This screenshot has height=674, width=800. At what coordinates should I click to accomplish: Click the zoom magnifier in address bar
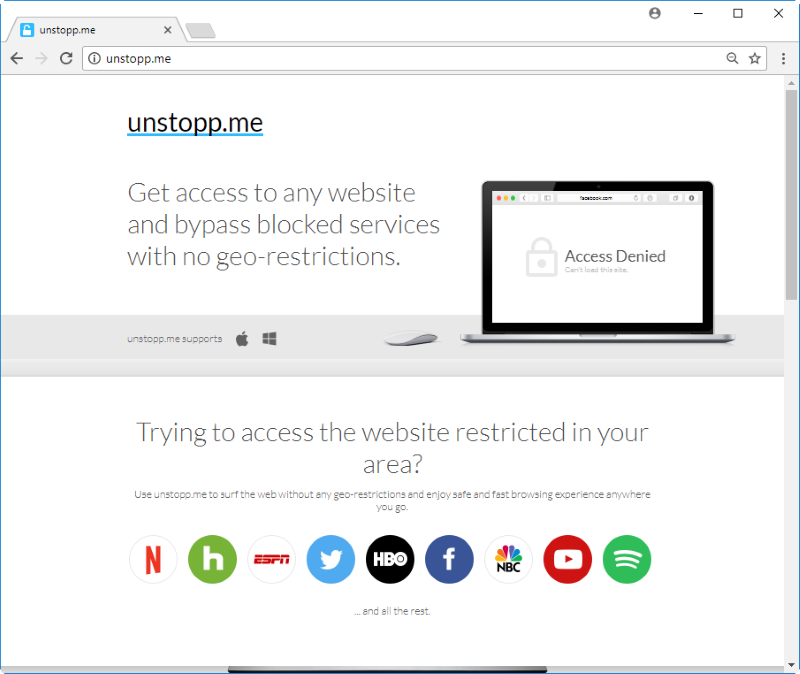[732, 59]
